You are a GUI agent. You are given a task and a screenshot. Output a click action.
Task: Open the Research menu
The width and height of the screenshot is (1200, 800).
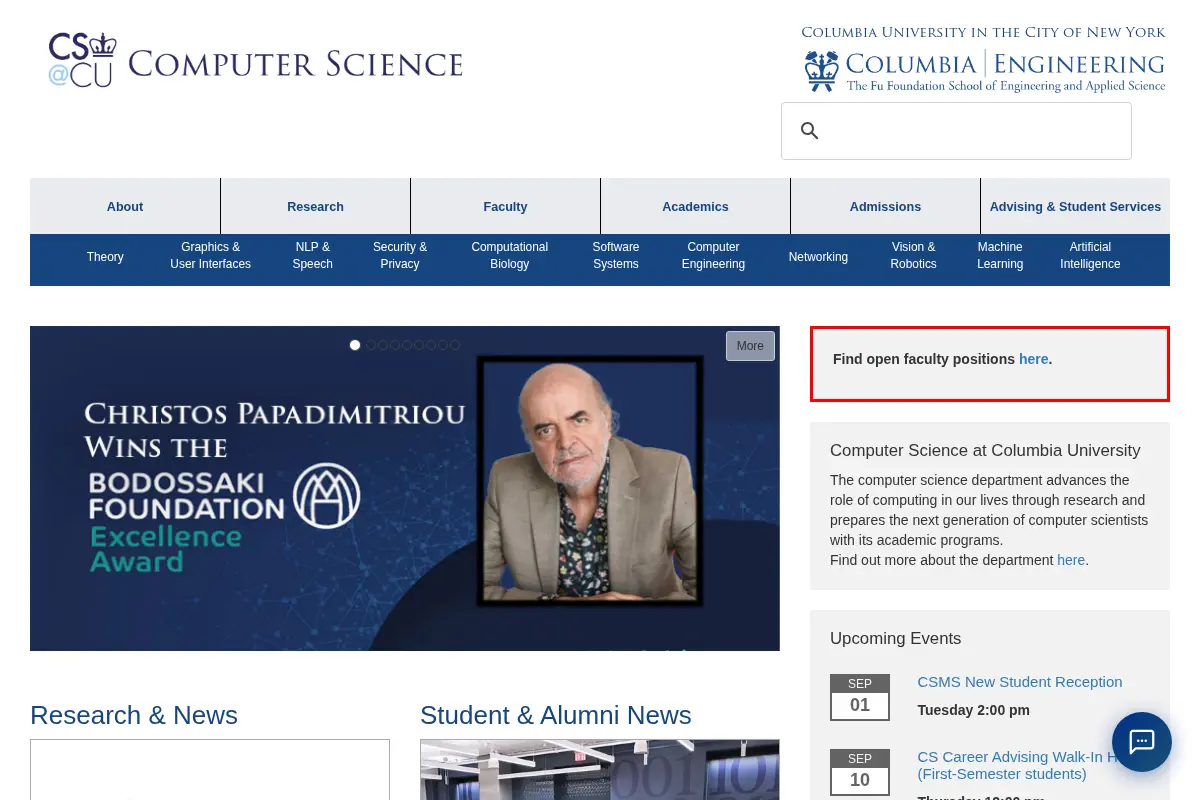pos(315,206)
